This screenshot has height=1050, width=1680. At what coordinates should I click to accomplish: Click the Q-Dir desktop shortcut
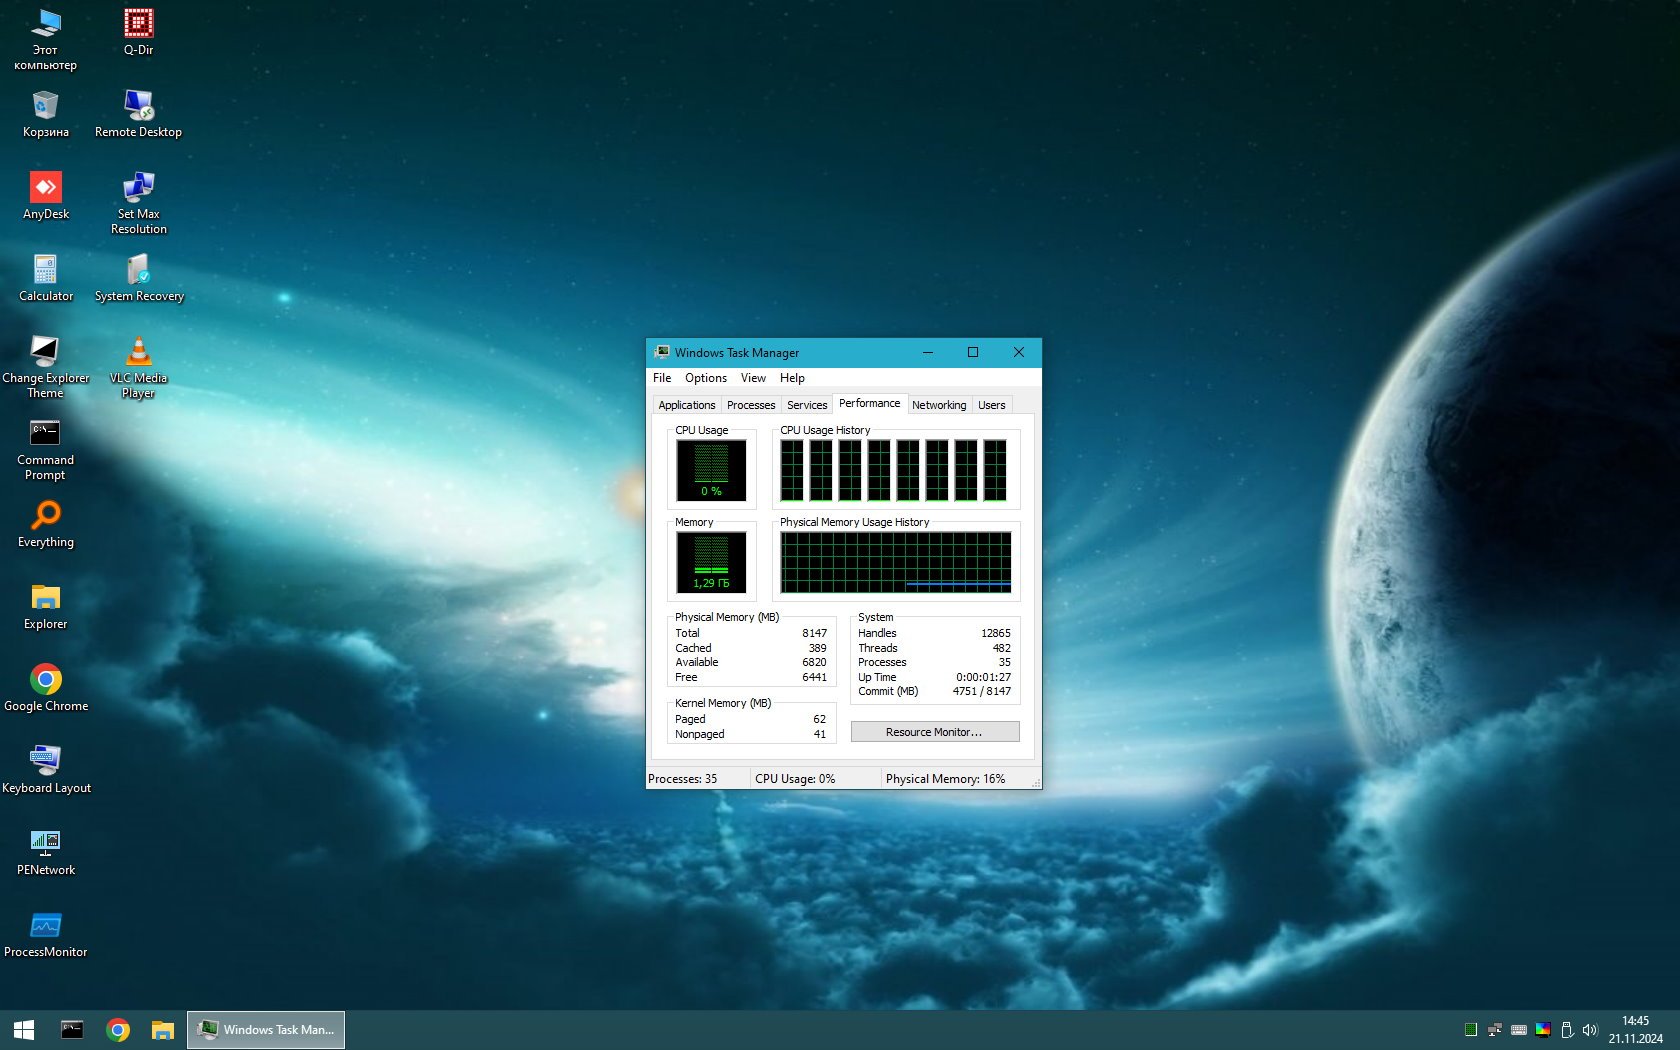tap(138, 24)
